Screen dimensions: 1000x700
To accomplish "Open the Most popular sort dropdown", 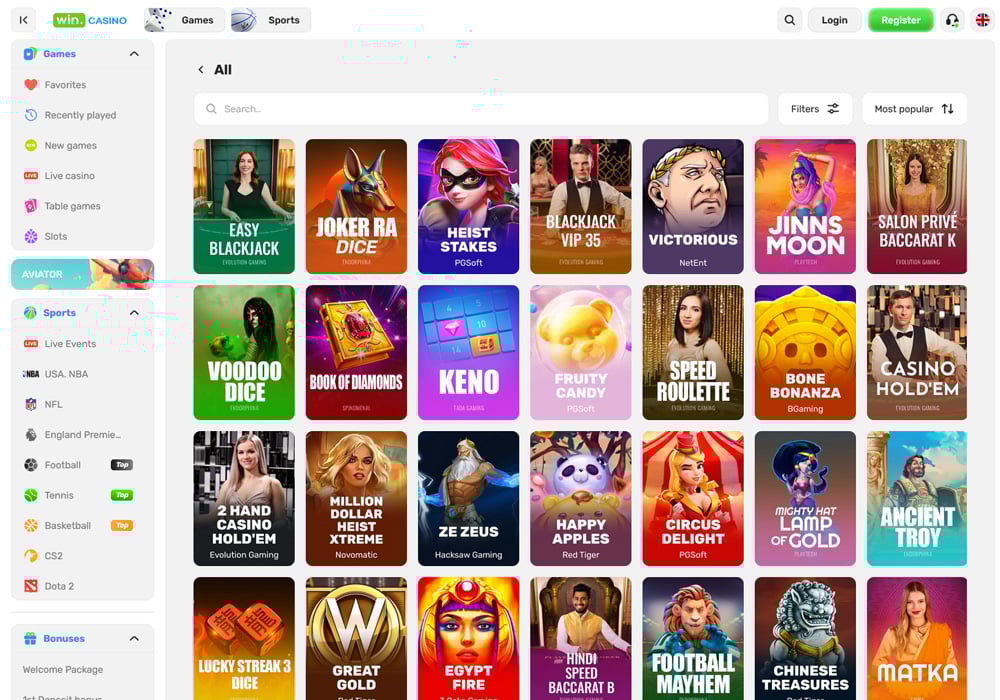I will pyautogui.click(x=914, y=109).
